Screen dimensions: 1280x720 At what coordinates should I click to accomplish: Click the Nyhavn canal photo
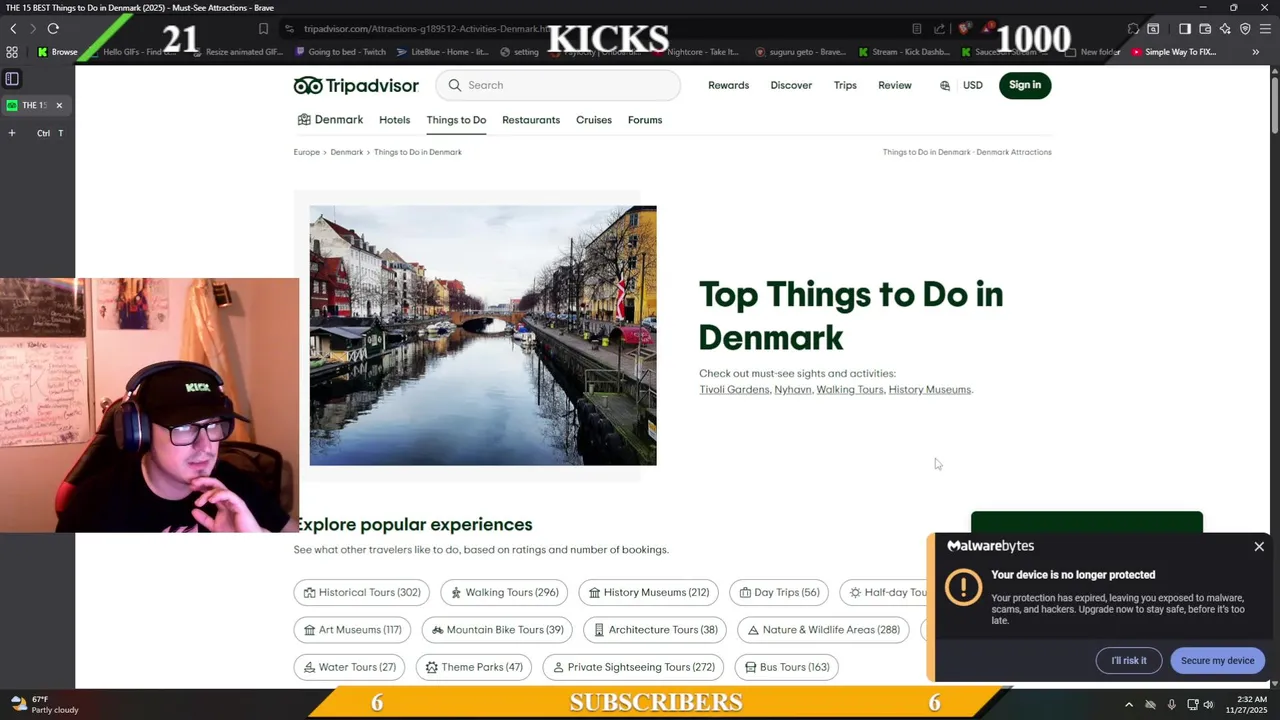483,335
